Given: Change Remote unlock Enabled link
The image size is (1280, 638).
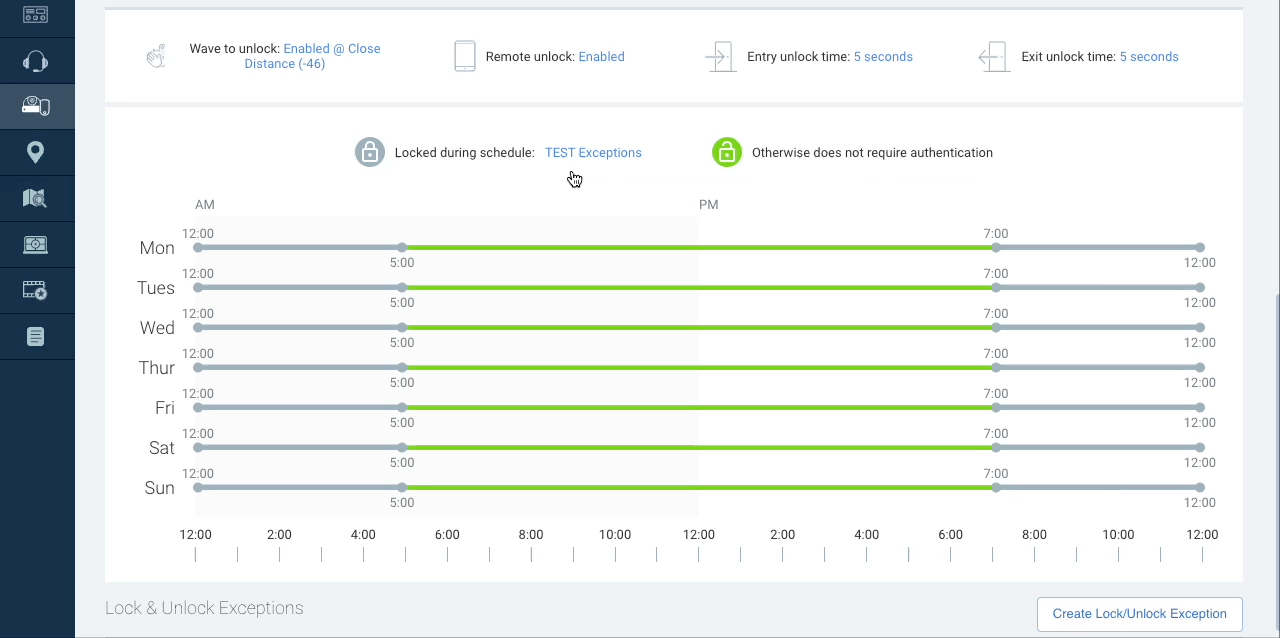Looking at the screenshot, I should [x=601, y=57].
